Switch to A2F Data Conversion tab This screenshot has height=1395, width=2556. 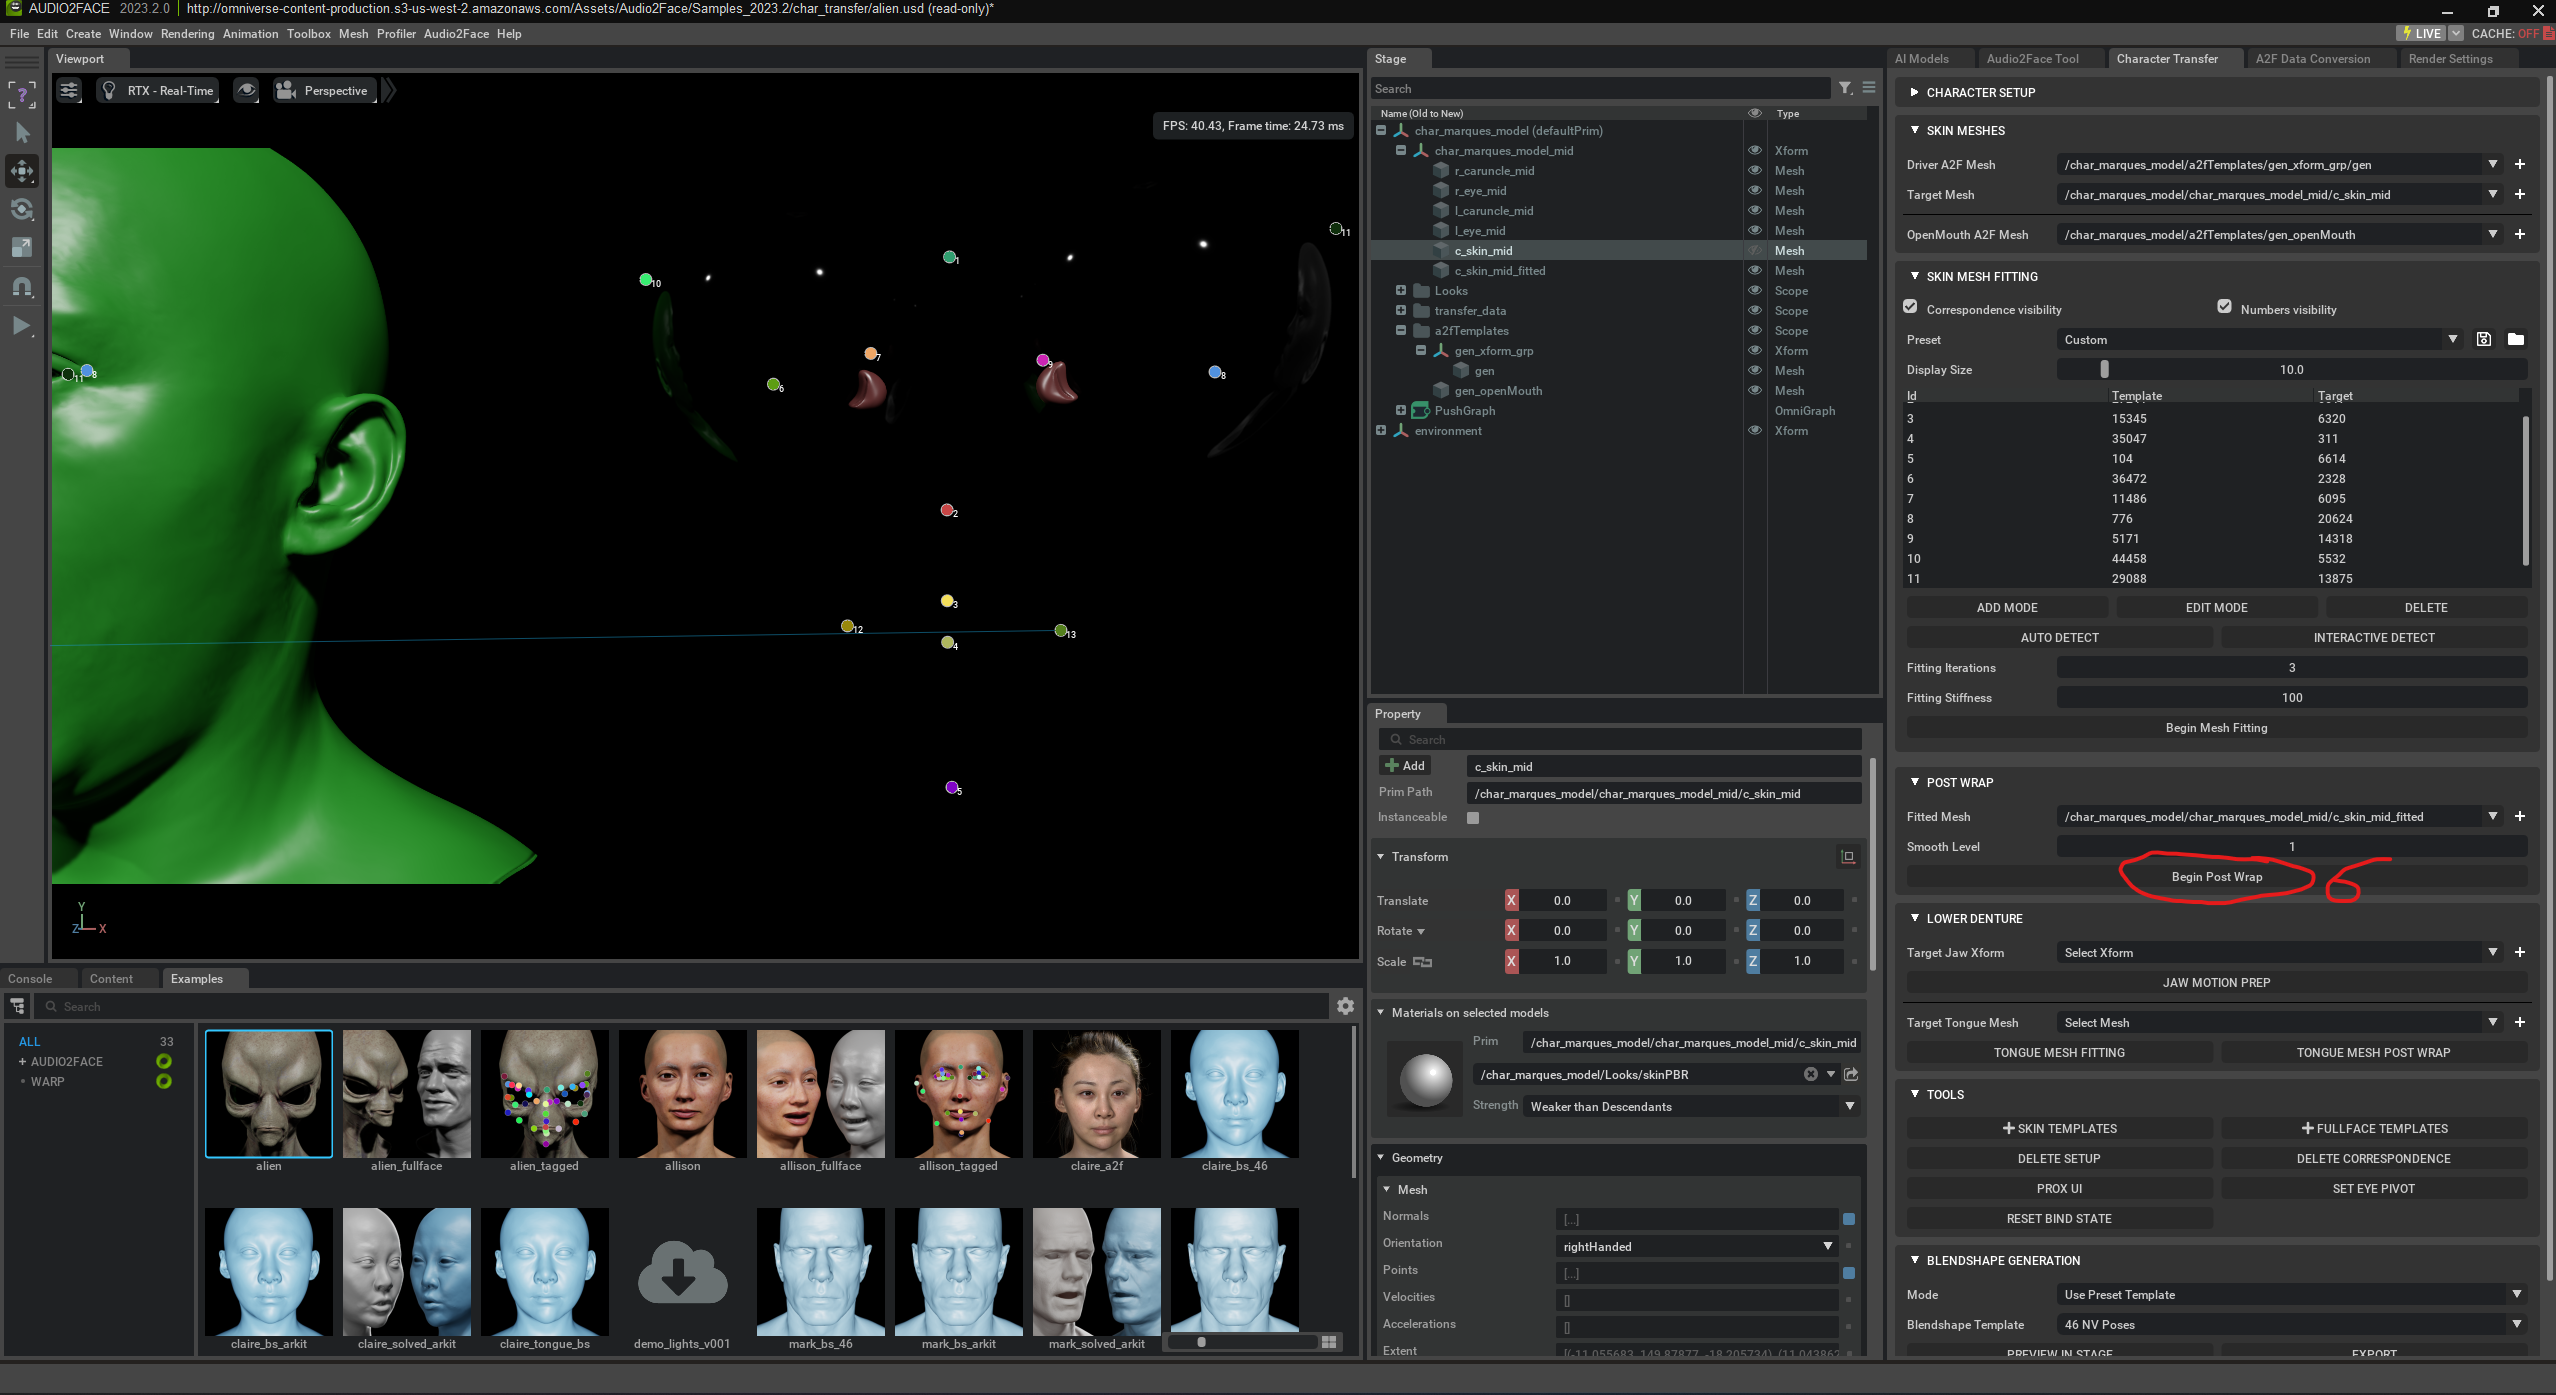point(2312,58)
